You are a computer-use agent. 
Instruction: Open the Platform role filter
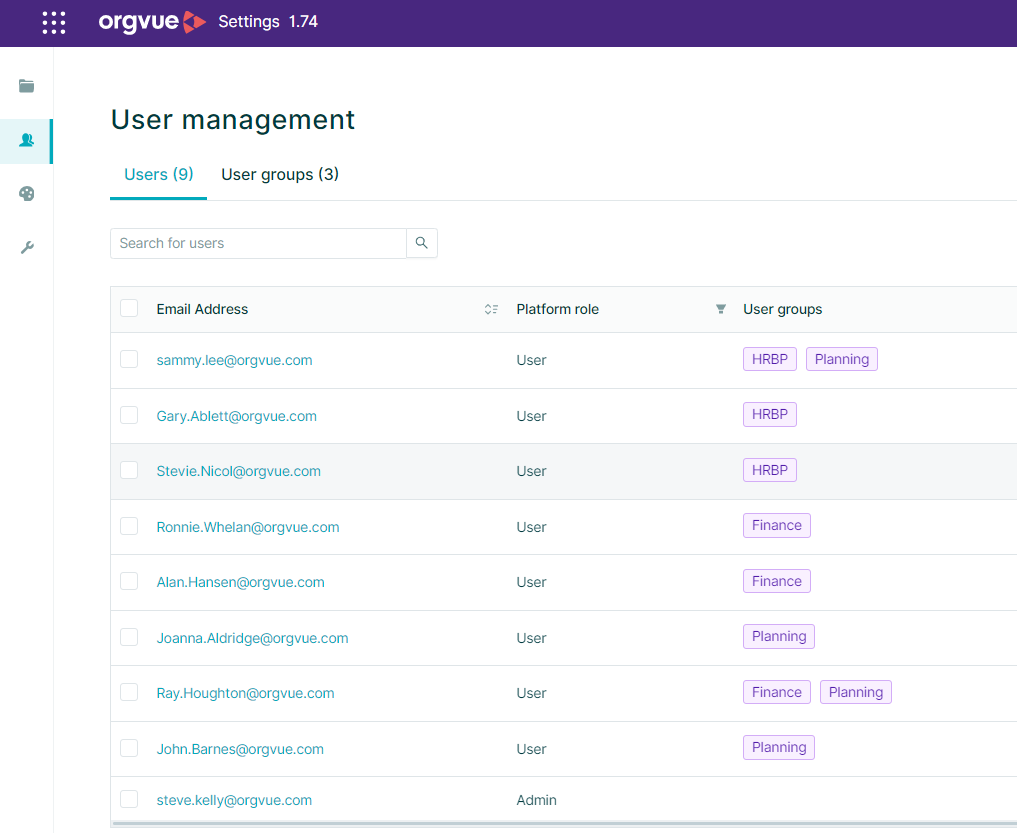(721, 310)
